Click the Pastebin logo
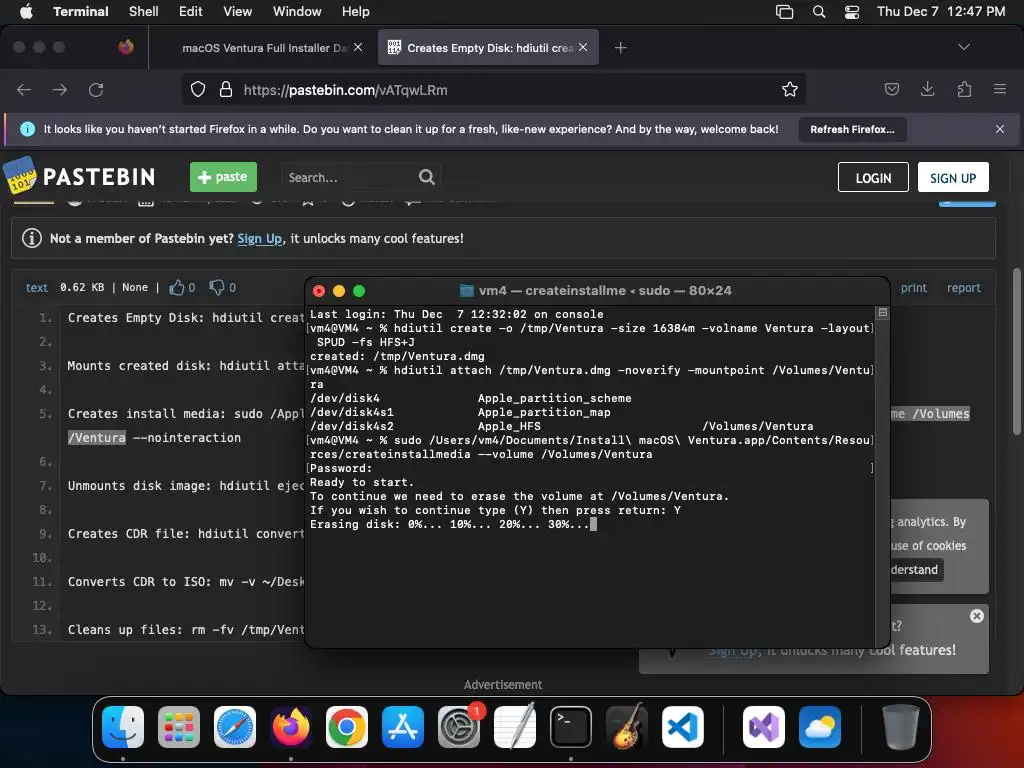Screen dimensions: 1024x768 (79, 176)
